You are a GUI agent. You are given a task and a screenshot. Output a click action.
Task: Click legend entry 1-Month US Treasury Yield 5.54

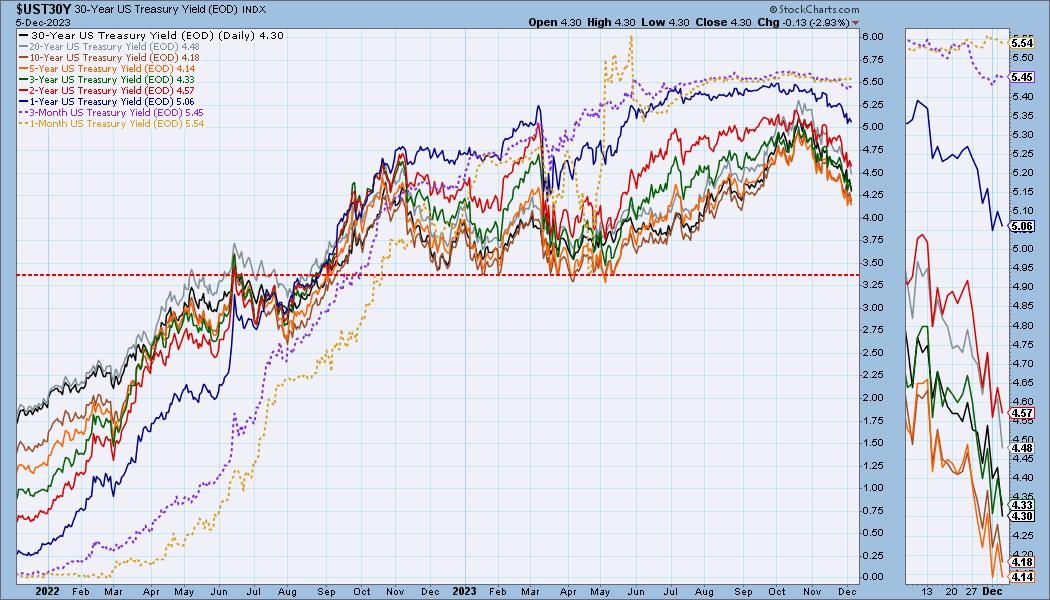click(x=112, y=123)
